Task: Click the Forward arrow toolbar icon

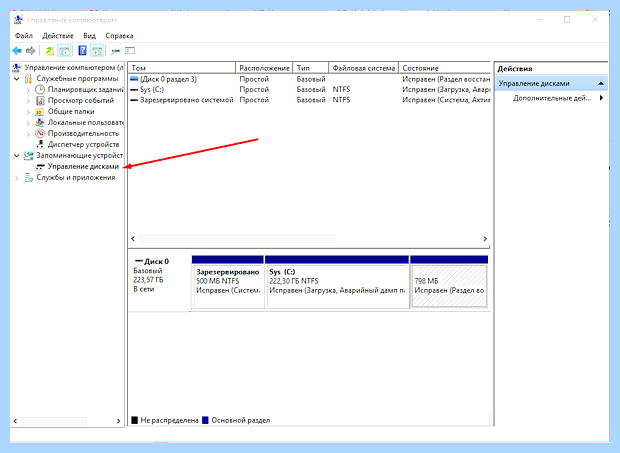Action: 31,51
